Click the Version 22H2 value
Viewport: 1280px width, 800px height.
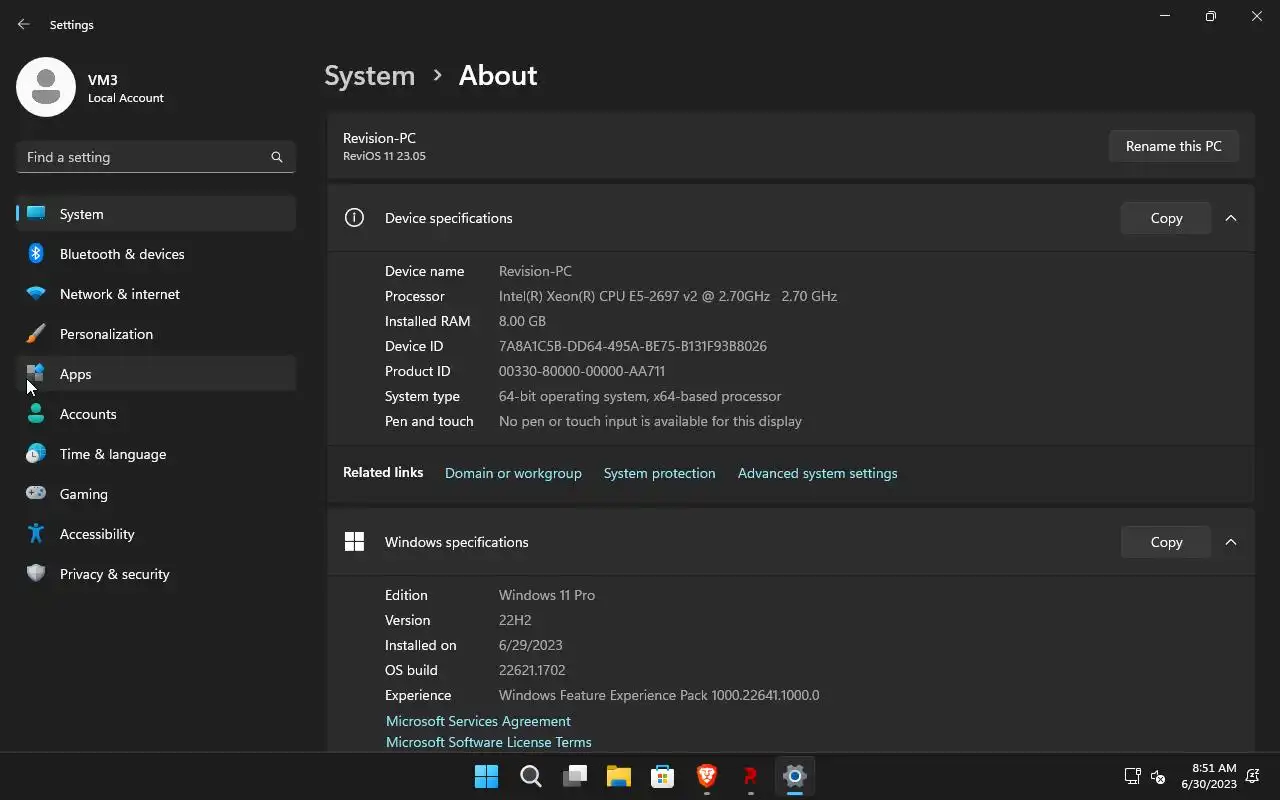click(515, 620)
